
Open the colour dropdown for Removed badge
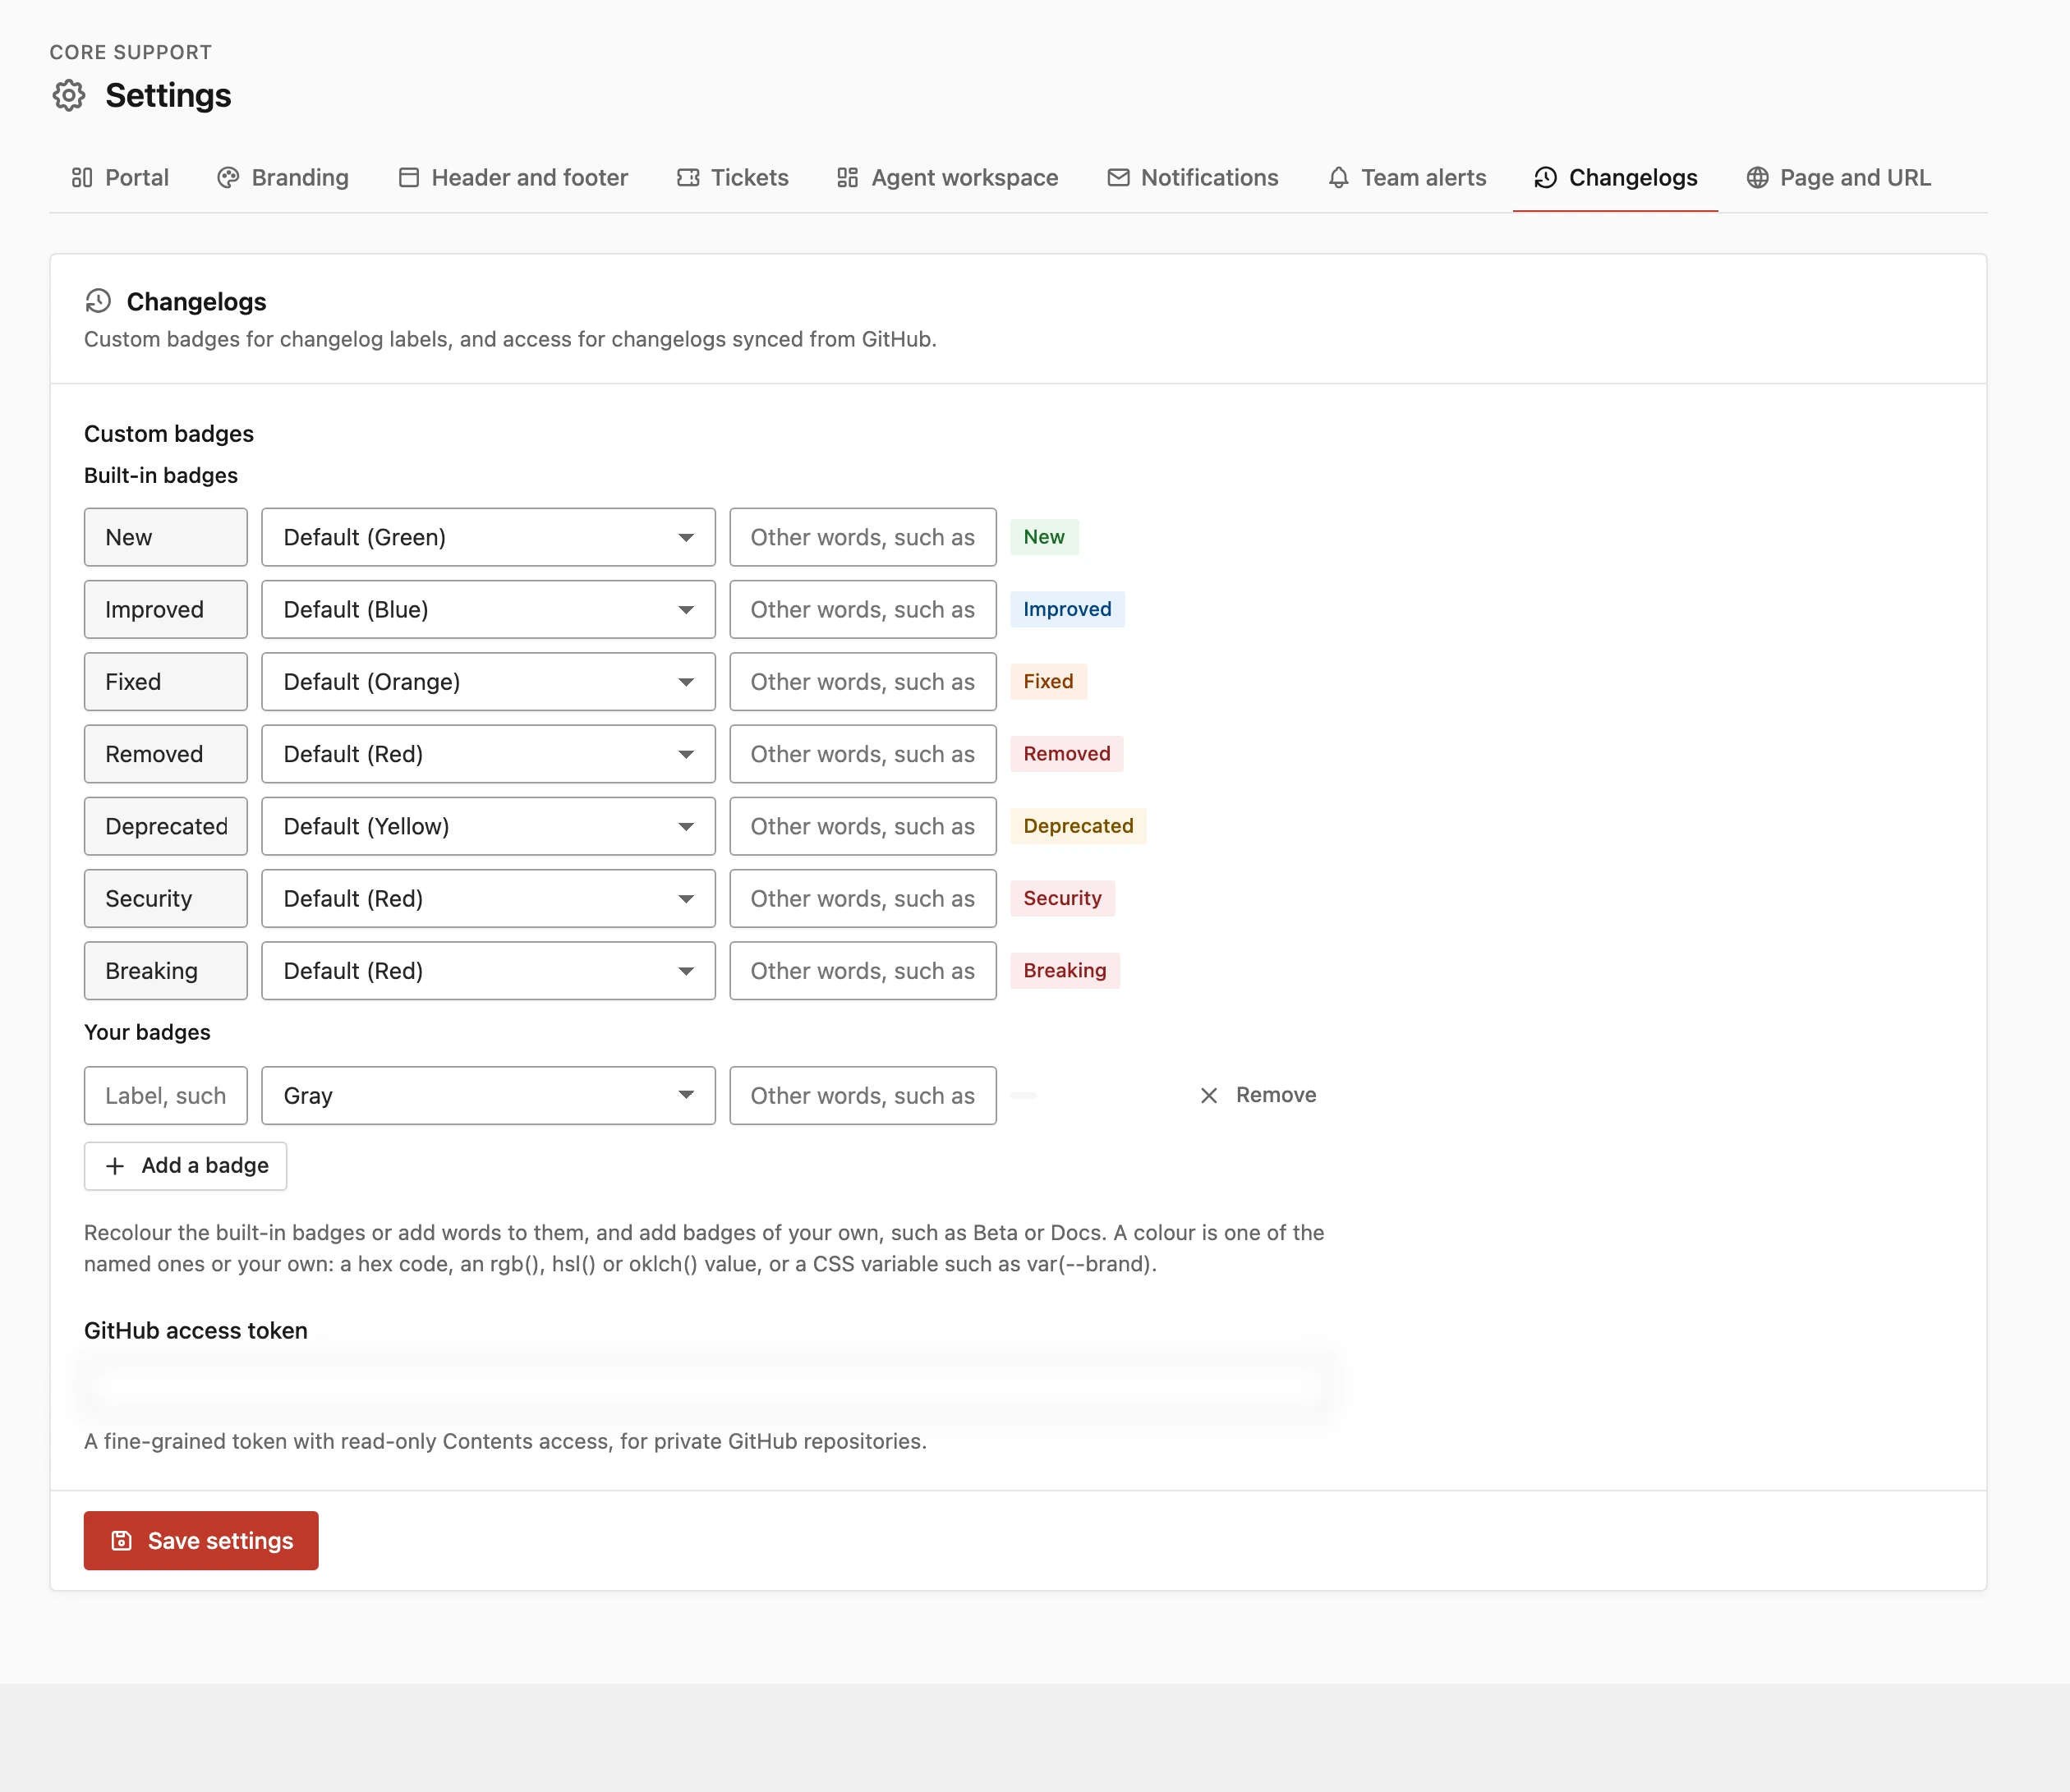tap(488, 754)
